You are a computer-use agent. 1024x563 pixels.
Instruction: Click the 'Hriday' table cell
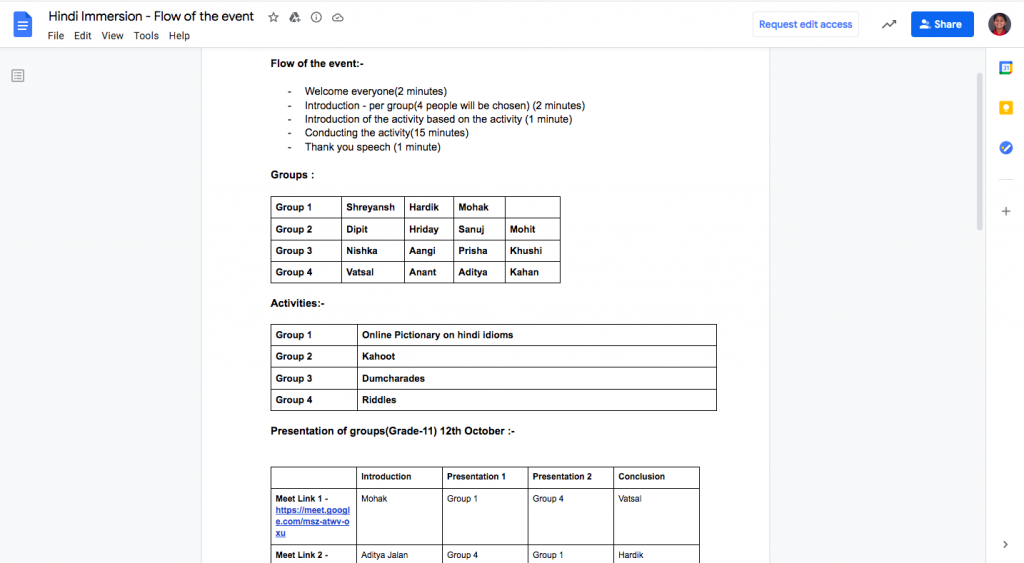click(428, 229)
